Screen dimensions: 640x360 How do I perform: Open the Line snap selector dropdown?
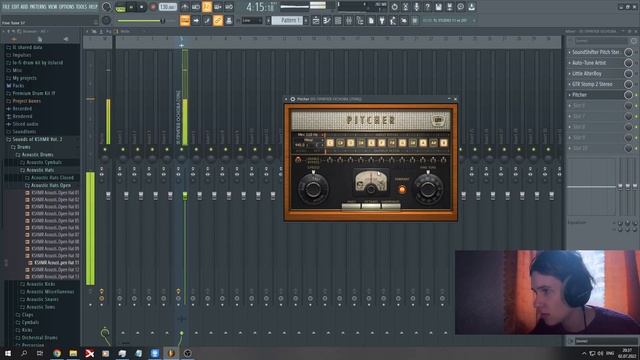click(252, 20)
